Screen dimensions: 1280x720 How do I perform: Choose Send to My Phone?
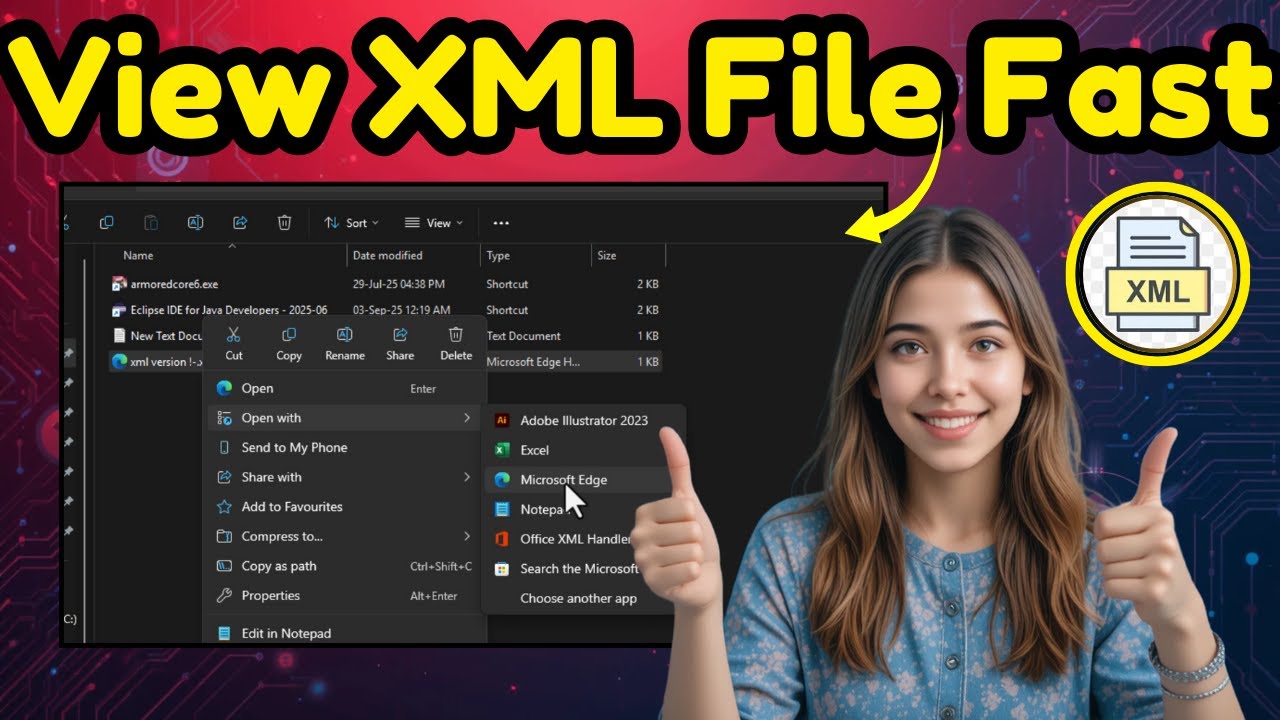coord(345,447)
